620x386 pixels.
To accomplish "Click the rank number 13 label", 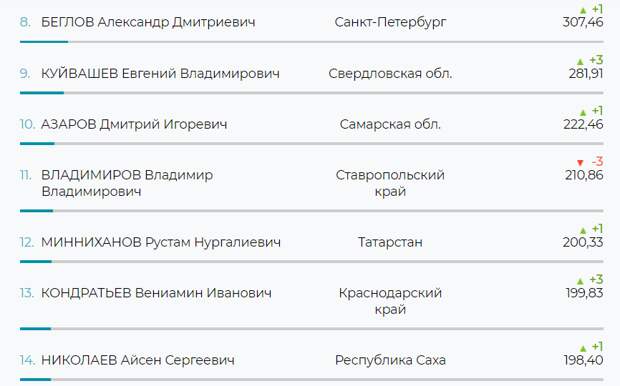I will point(26,293).
